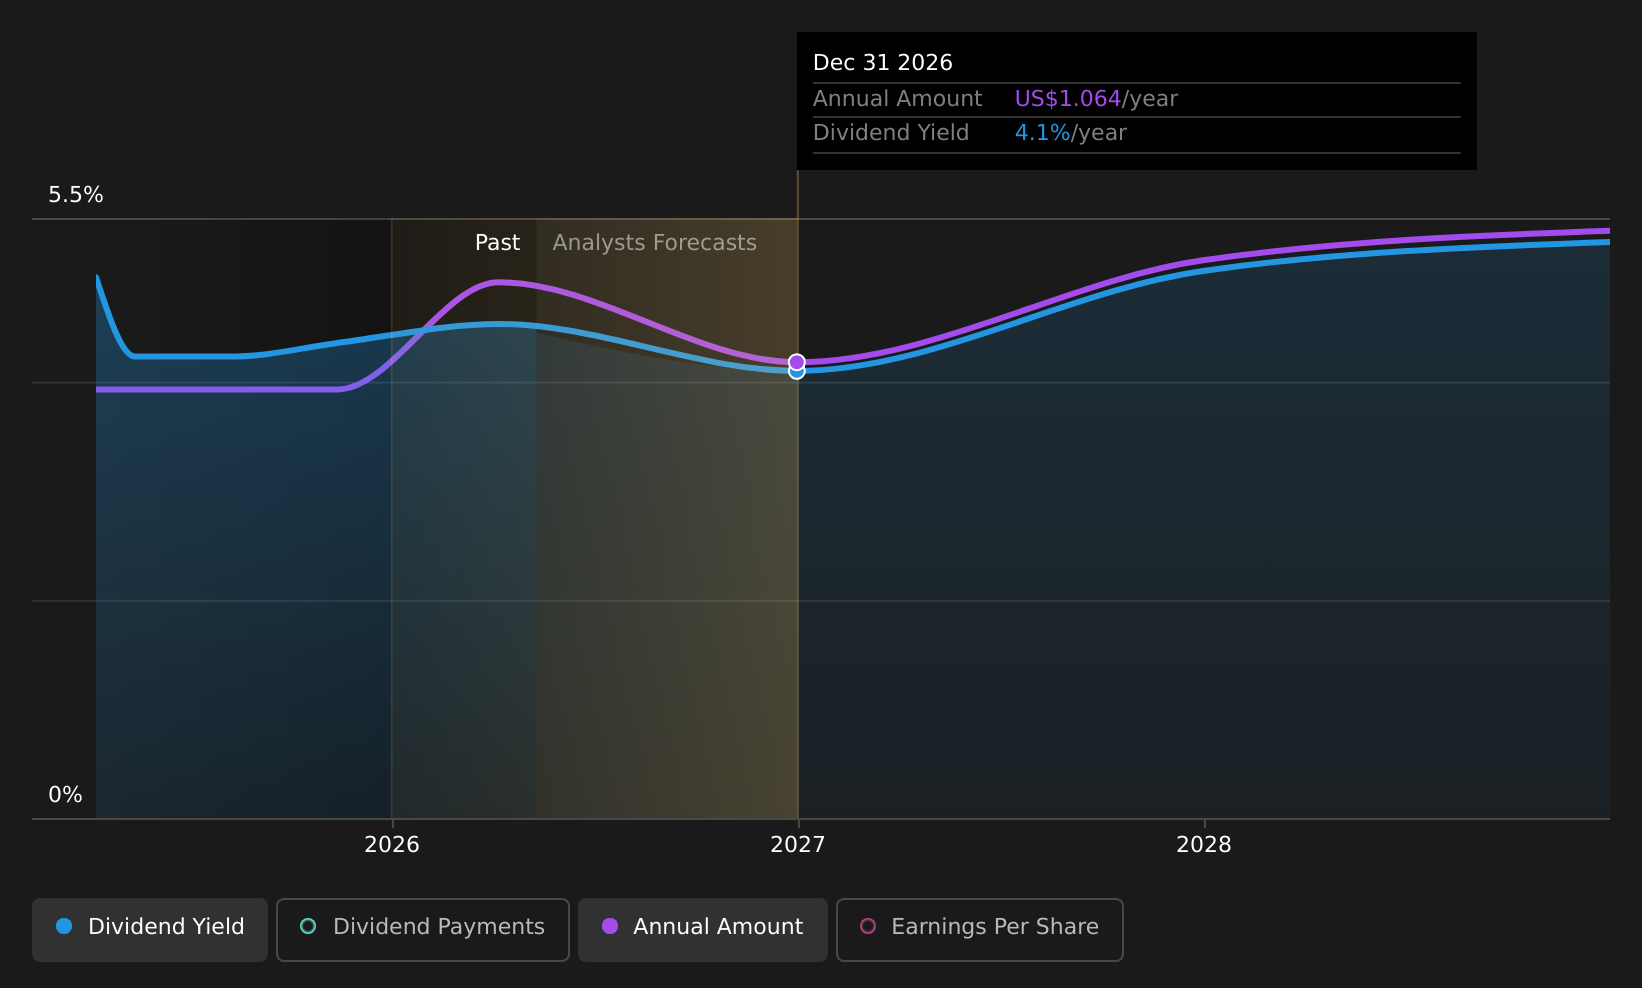This screenshot has height=988, width=1642.
Task: Click the 2026 x-axis label
Action: [x=392, y=845]
